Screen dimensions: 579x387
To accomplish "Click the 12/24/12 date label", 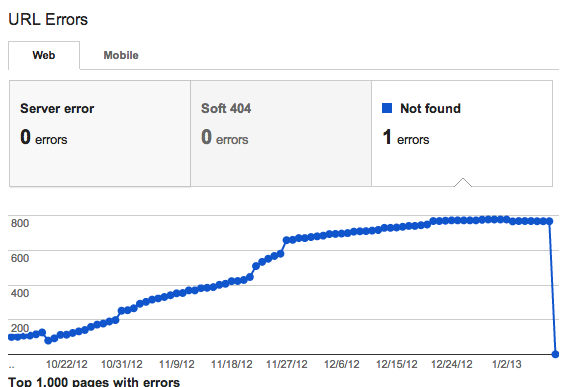I will [452, 364].
